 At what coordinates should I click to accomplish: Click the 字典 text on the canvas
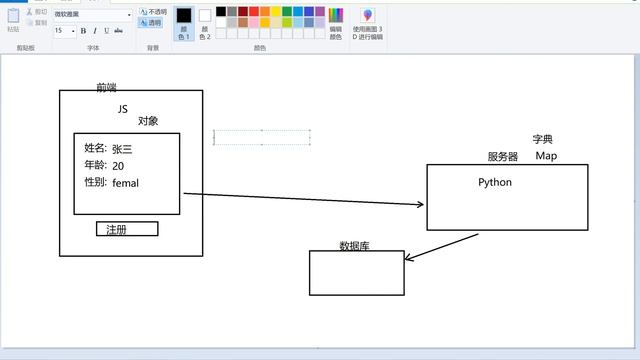coord(542,139)
